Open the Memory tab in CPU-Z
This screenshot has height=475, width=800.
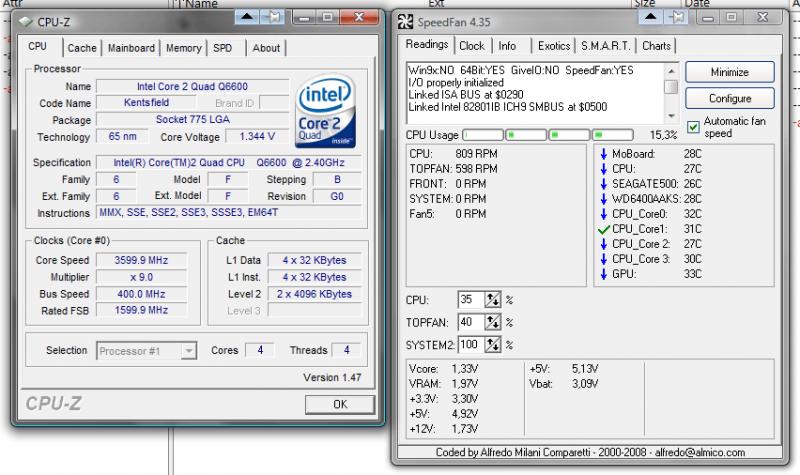(x=183, y=48)
